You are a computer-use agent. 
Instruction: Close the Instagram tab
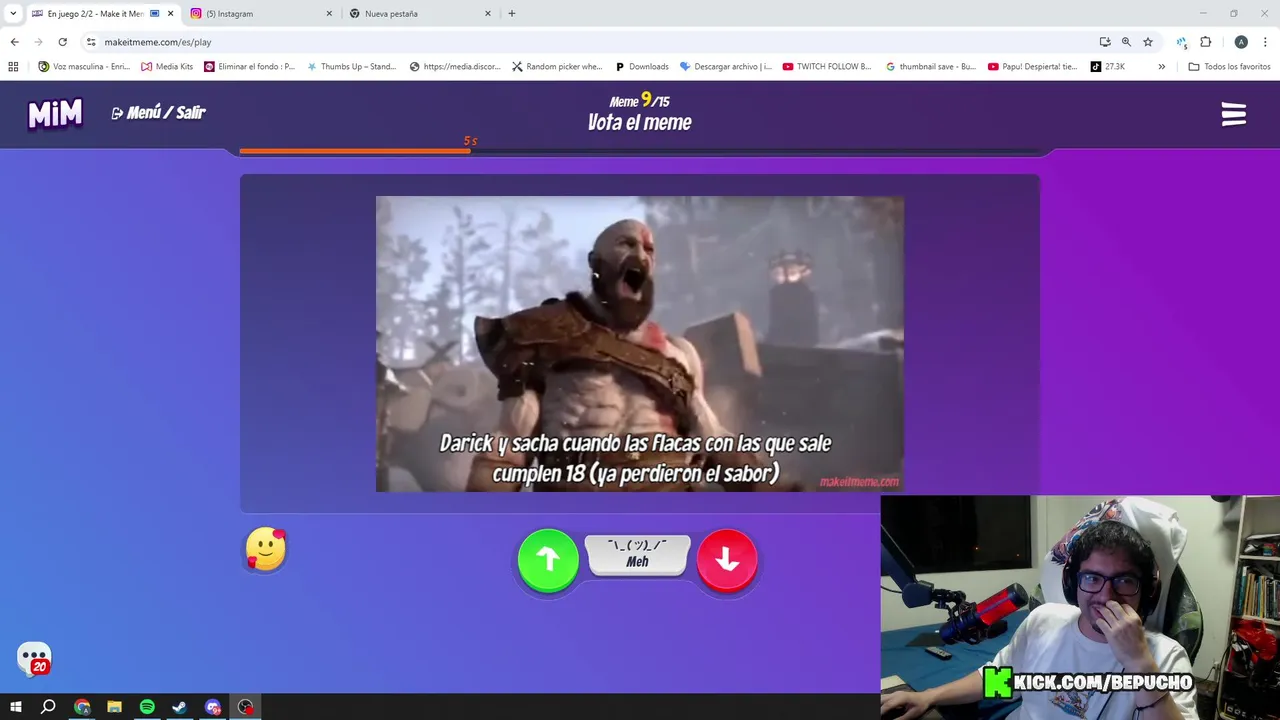[329, 14]
